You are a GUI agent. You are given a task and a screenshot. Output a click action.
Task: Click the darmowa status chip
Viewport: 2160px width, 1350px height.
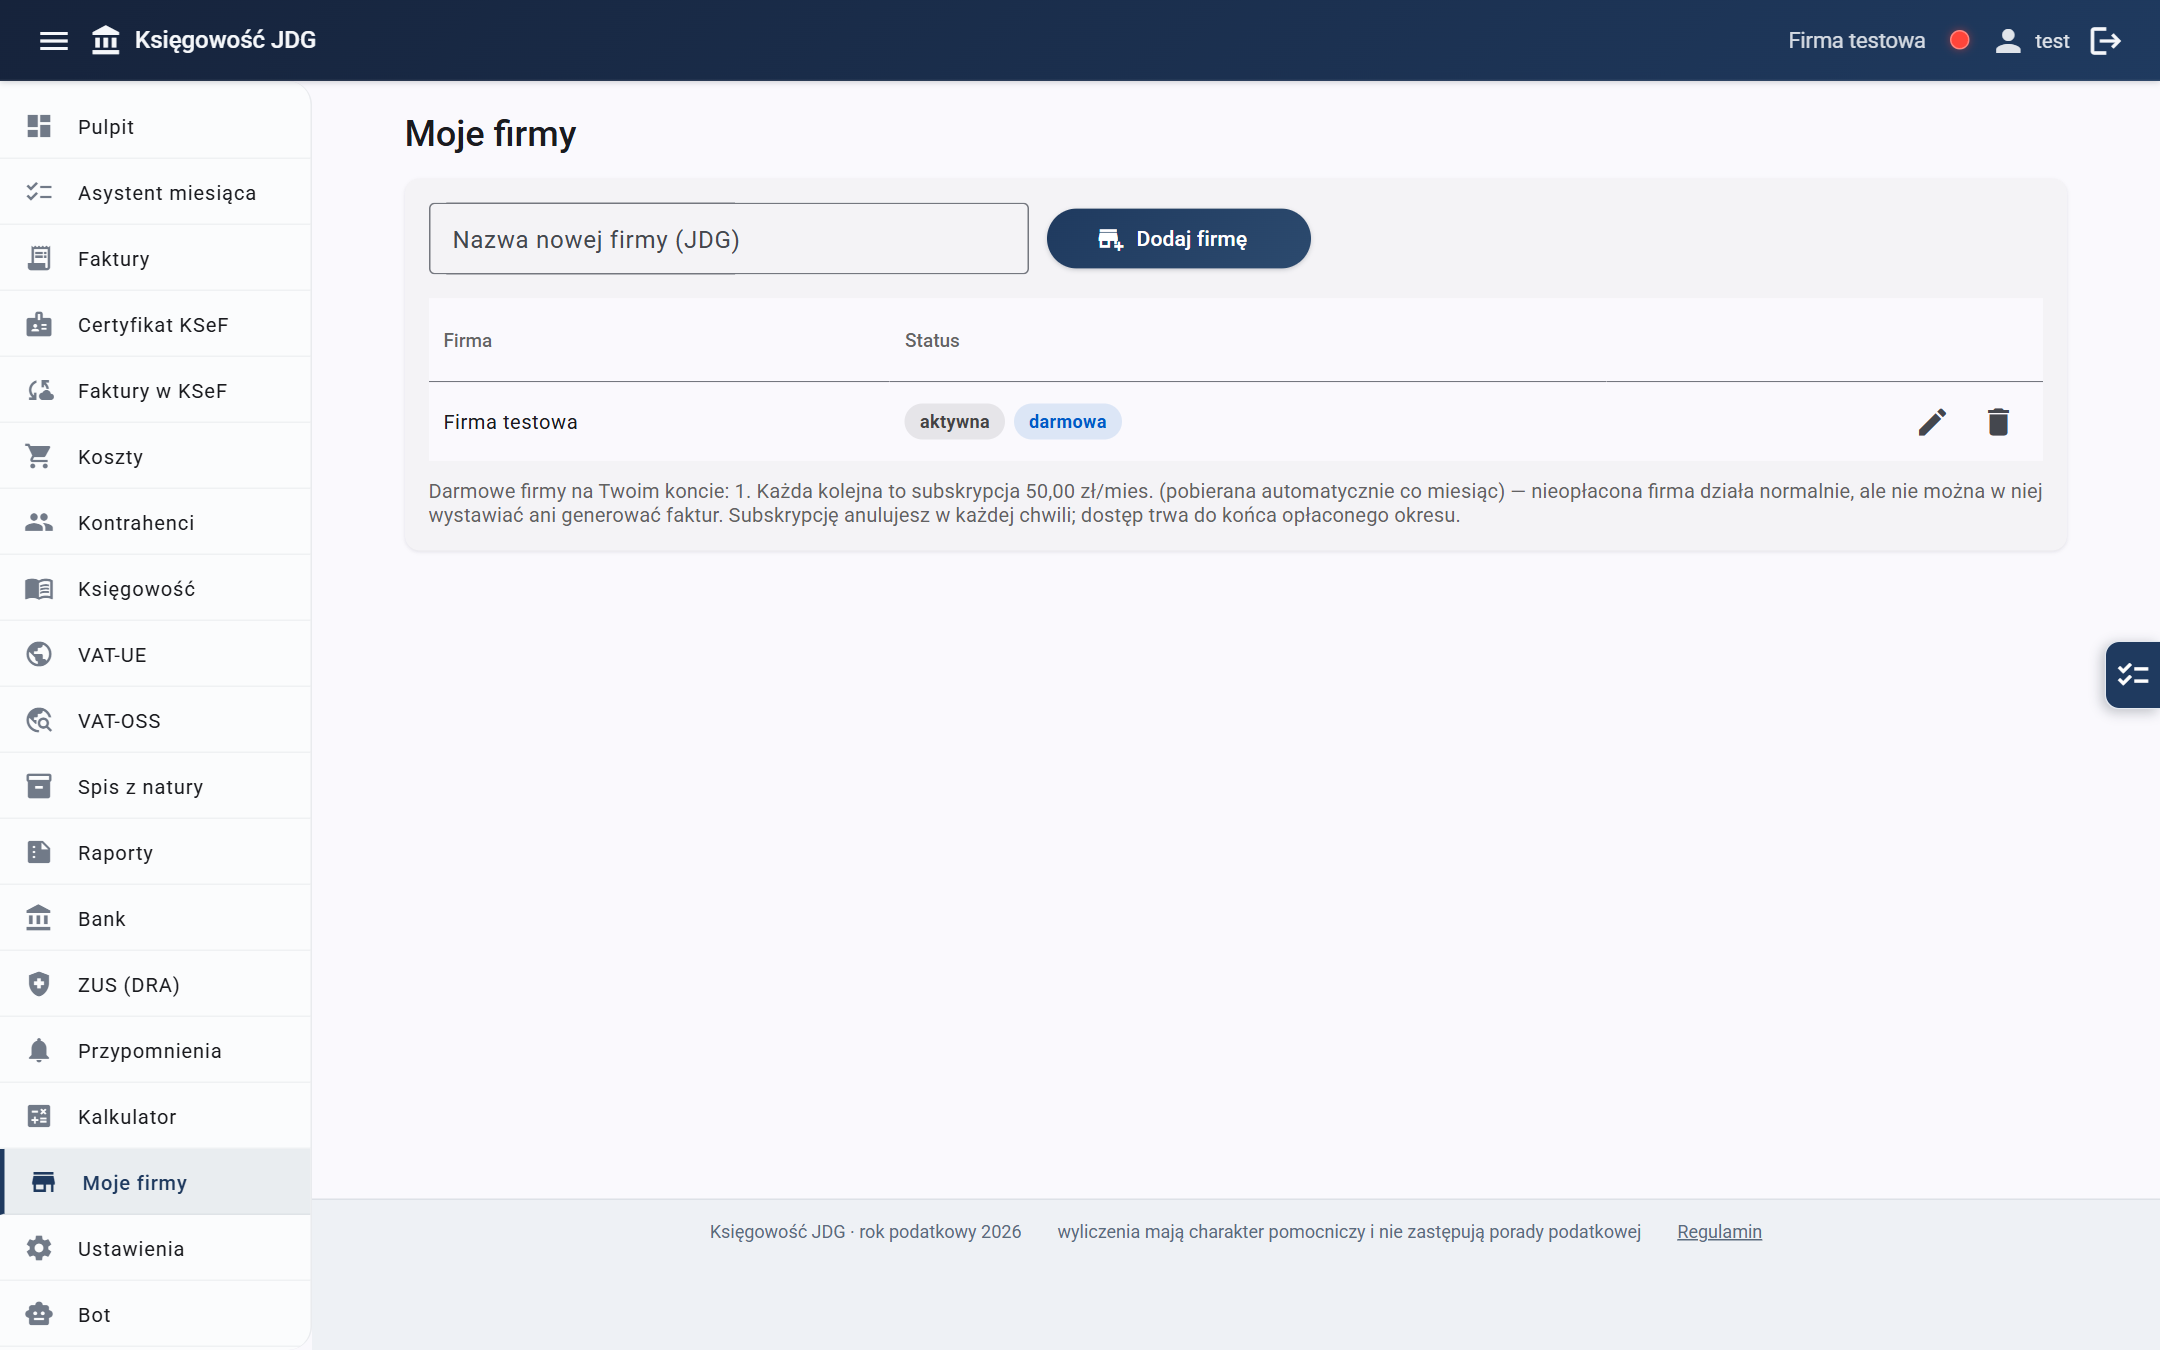point(1067,422)
